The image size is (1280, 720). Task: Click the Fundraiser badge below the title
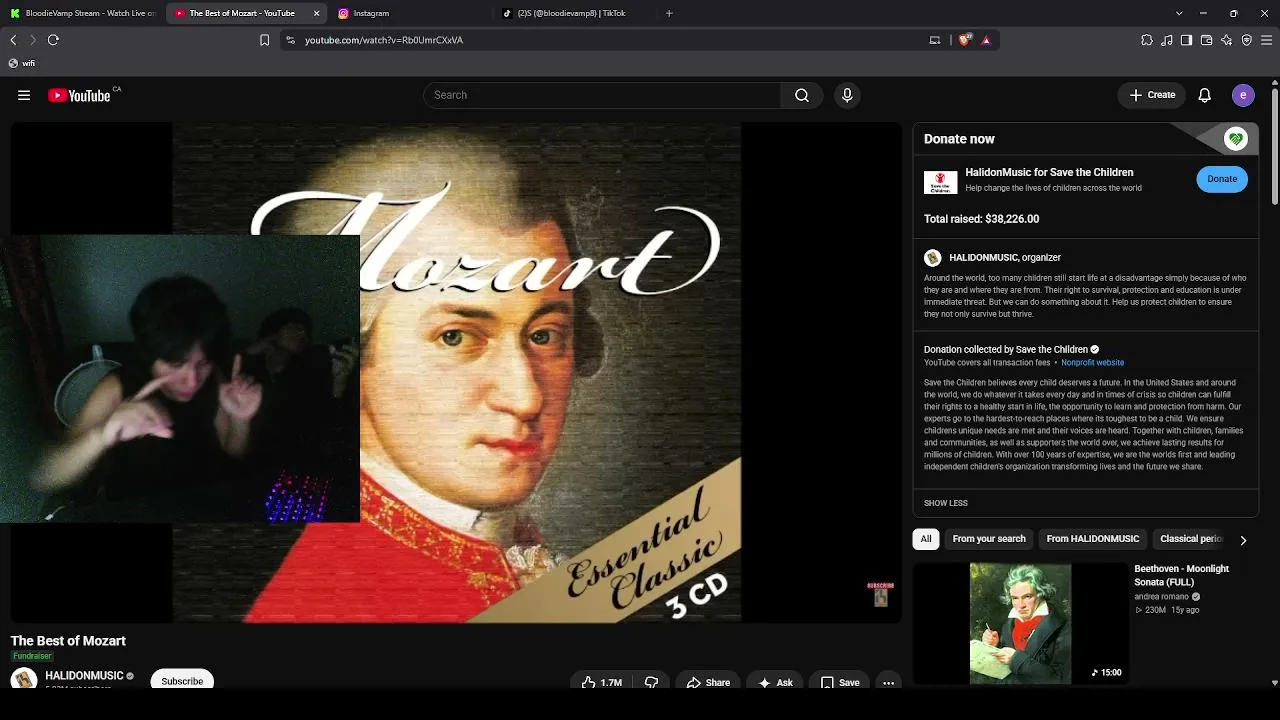32,656
